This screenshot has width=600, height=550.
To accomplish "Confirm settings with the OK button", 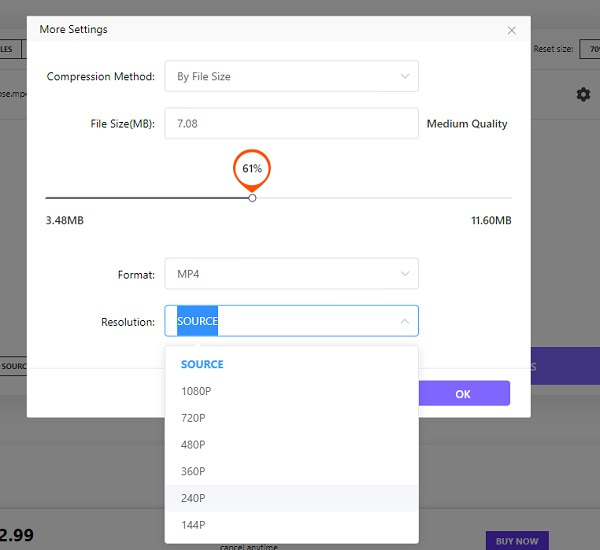I will coord(464,393).
